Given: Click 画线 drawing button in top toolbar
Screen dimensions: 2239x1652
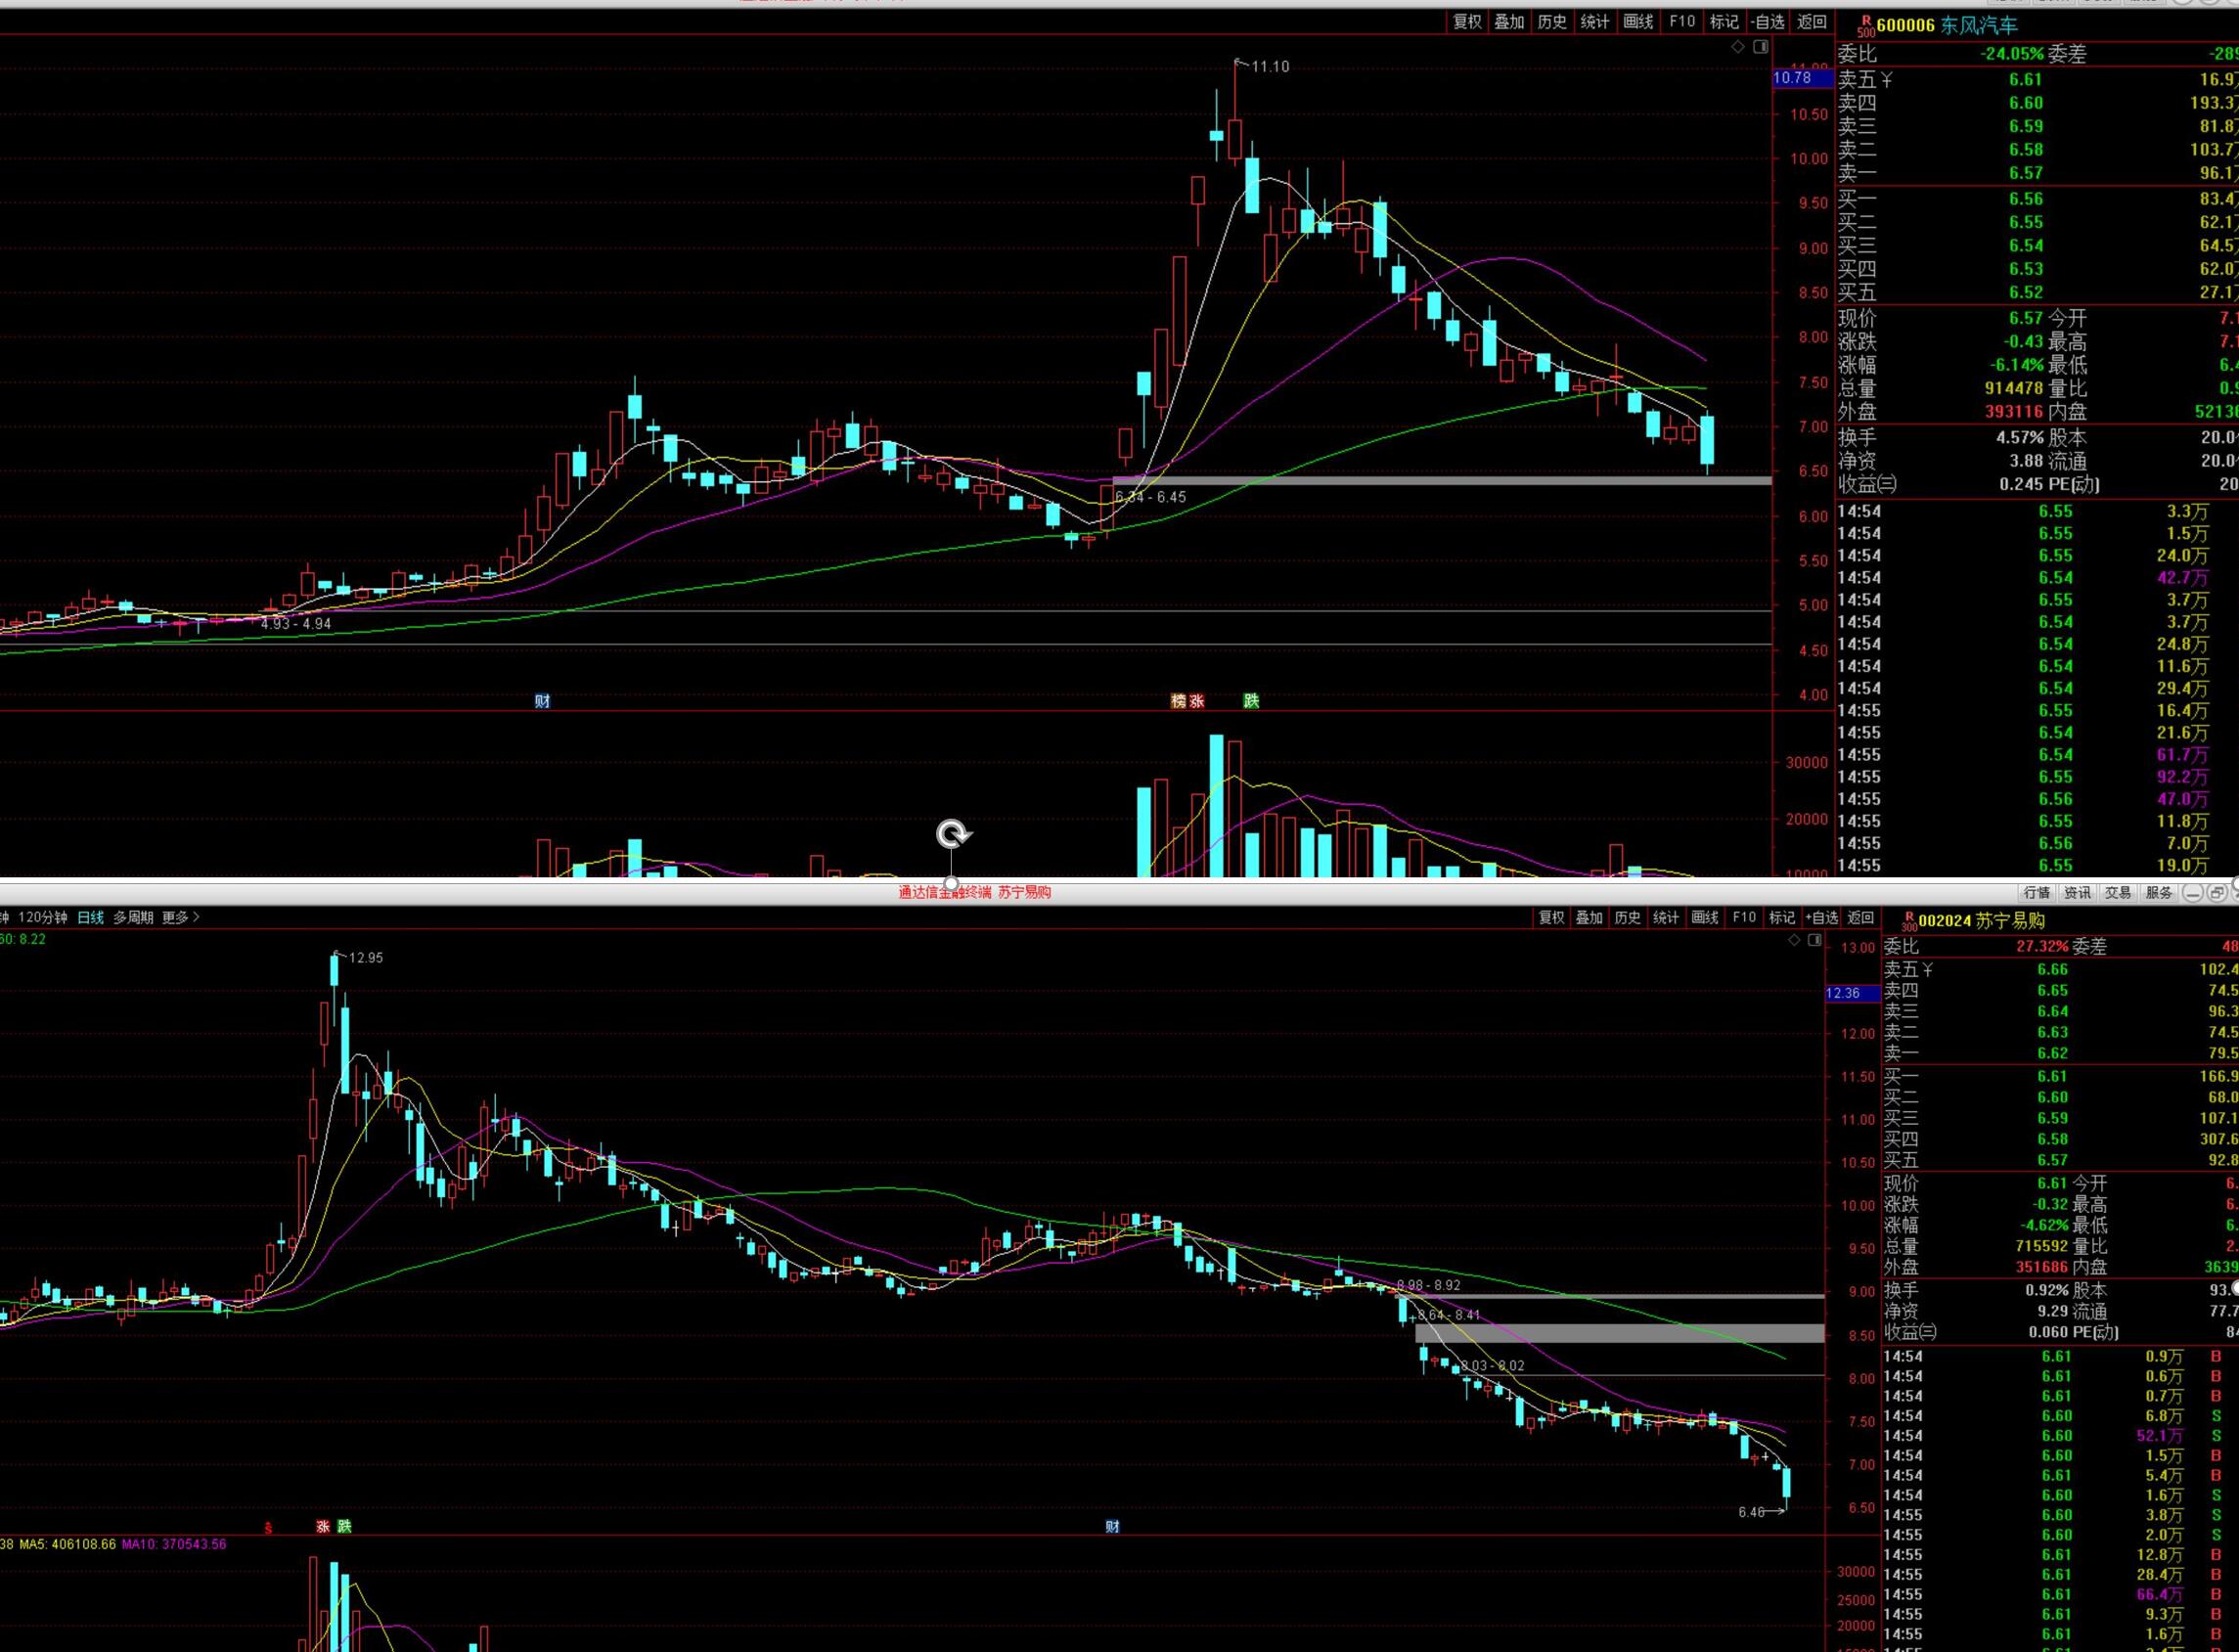Looking at the screenshot, I should 1638,22.
